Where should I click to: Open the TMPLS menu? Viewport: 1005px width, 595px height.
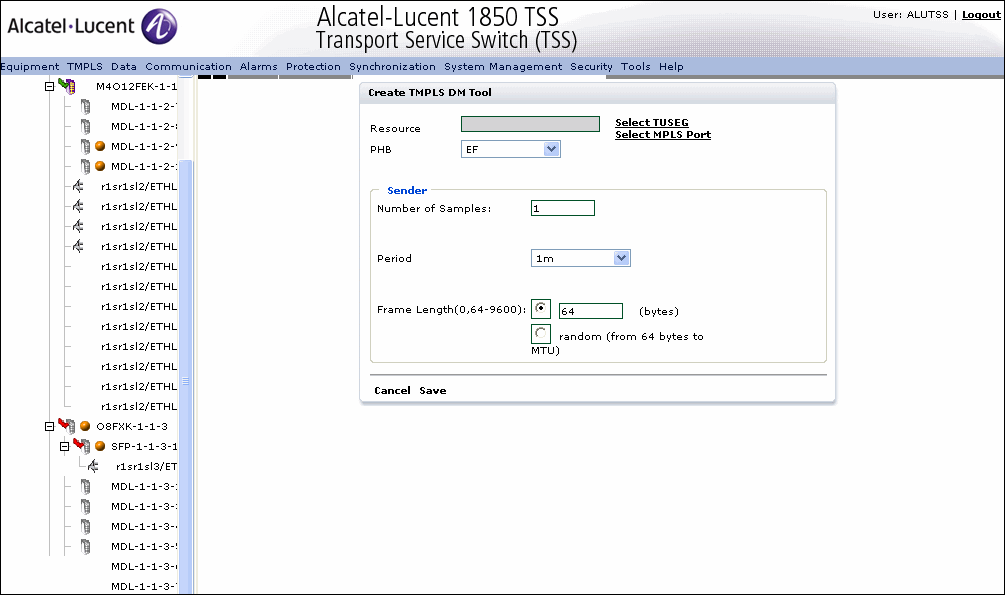tap(85, 66)
